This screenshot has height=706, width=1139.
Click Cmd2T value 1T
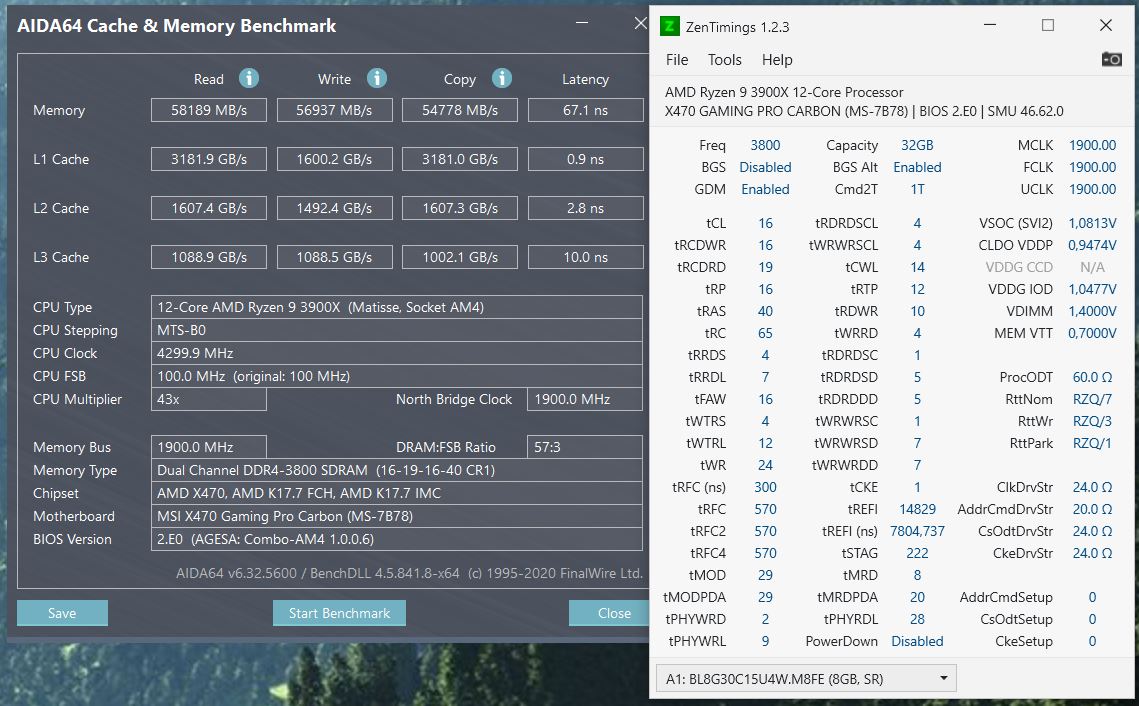coord(917,189)
